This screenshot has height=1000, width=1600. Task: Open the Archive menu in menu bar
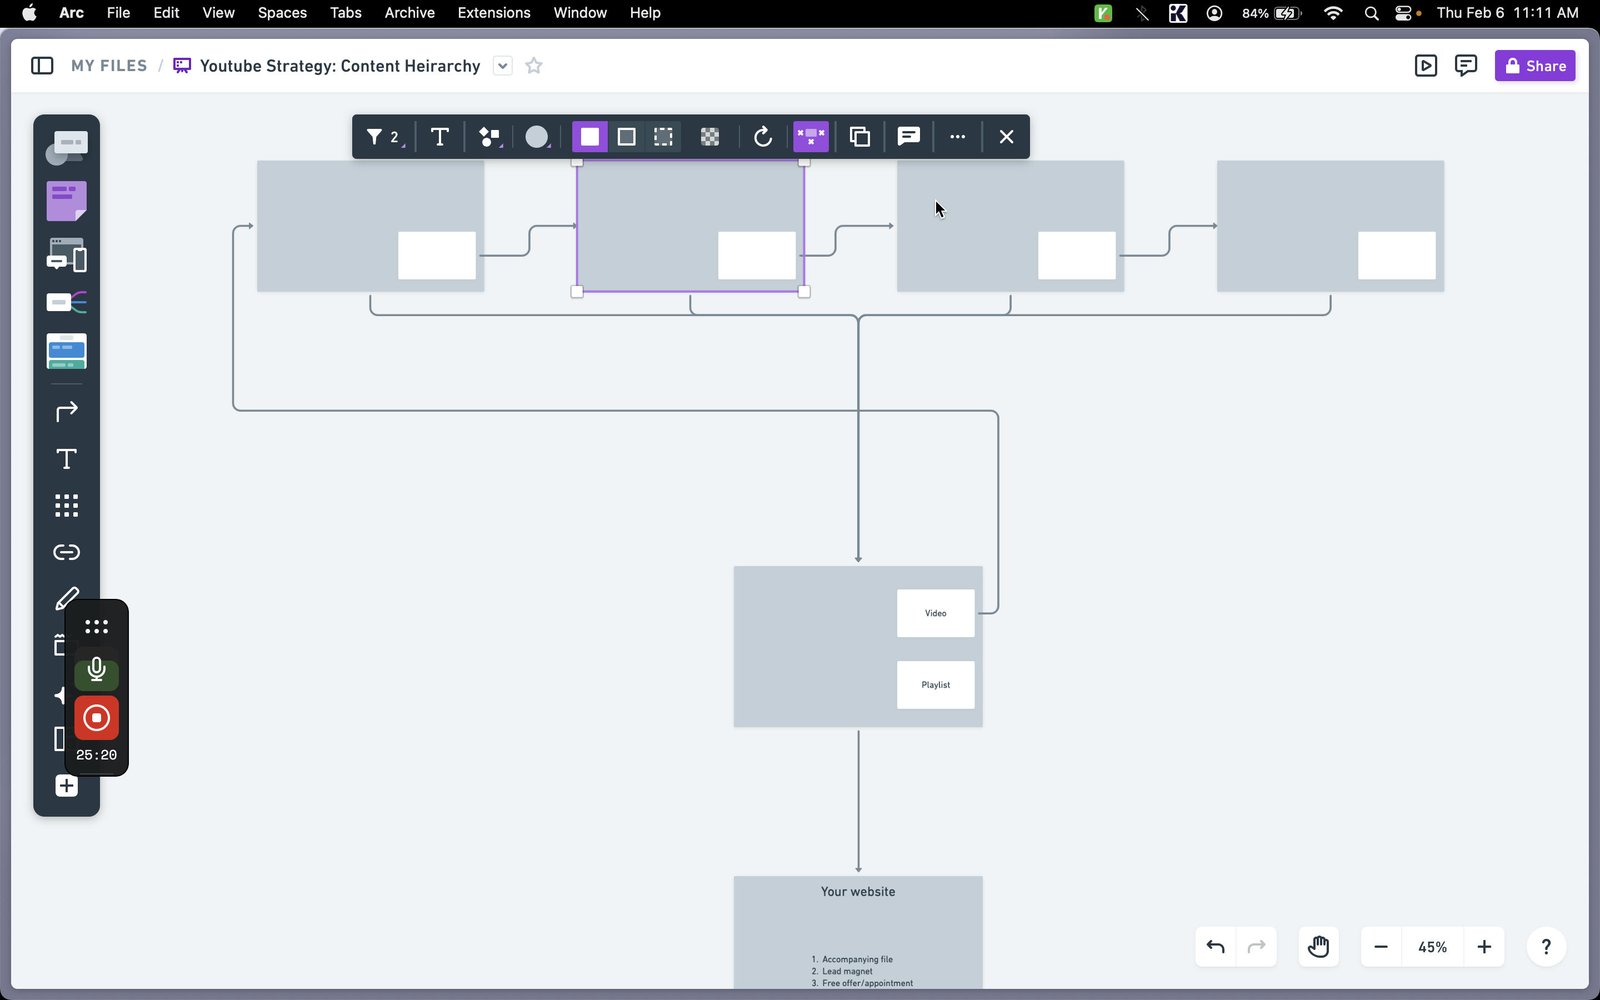click(409, 13)
